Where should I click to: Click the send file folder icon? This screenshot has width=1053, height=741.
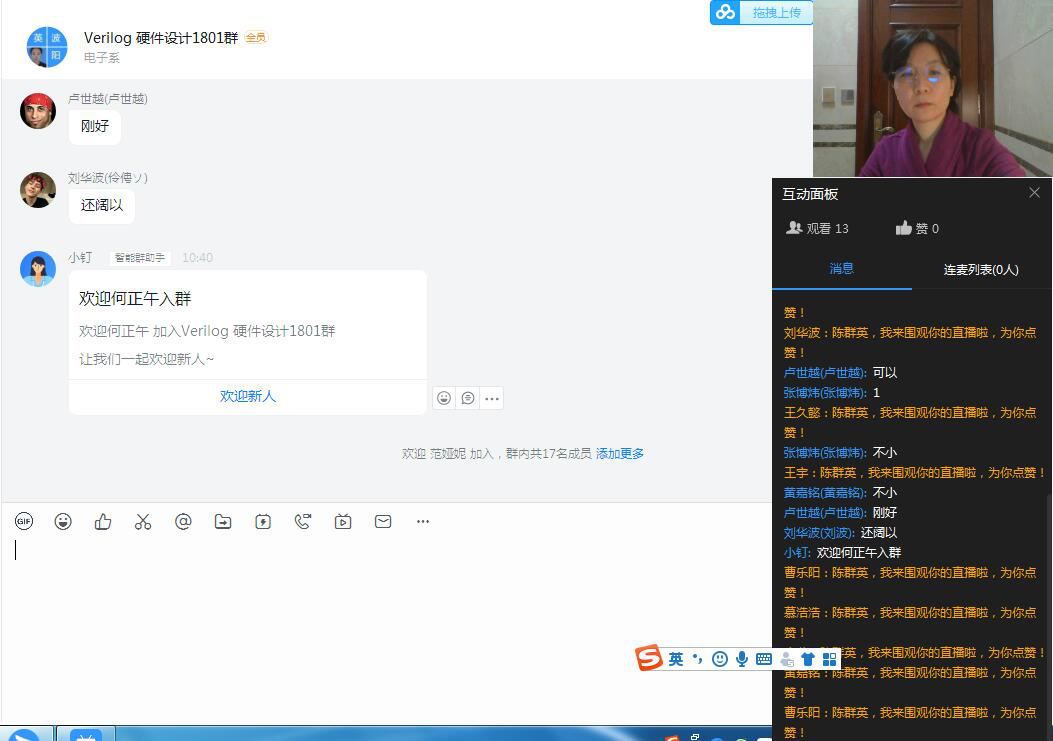click(223, 521)
